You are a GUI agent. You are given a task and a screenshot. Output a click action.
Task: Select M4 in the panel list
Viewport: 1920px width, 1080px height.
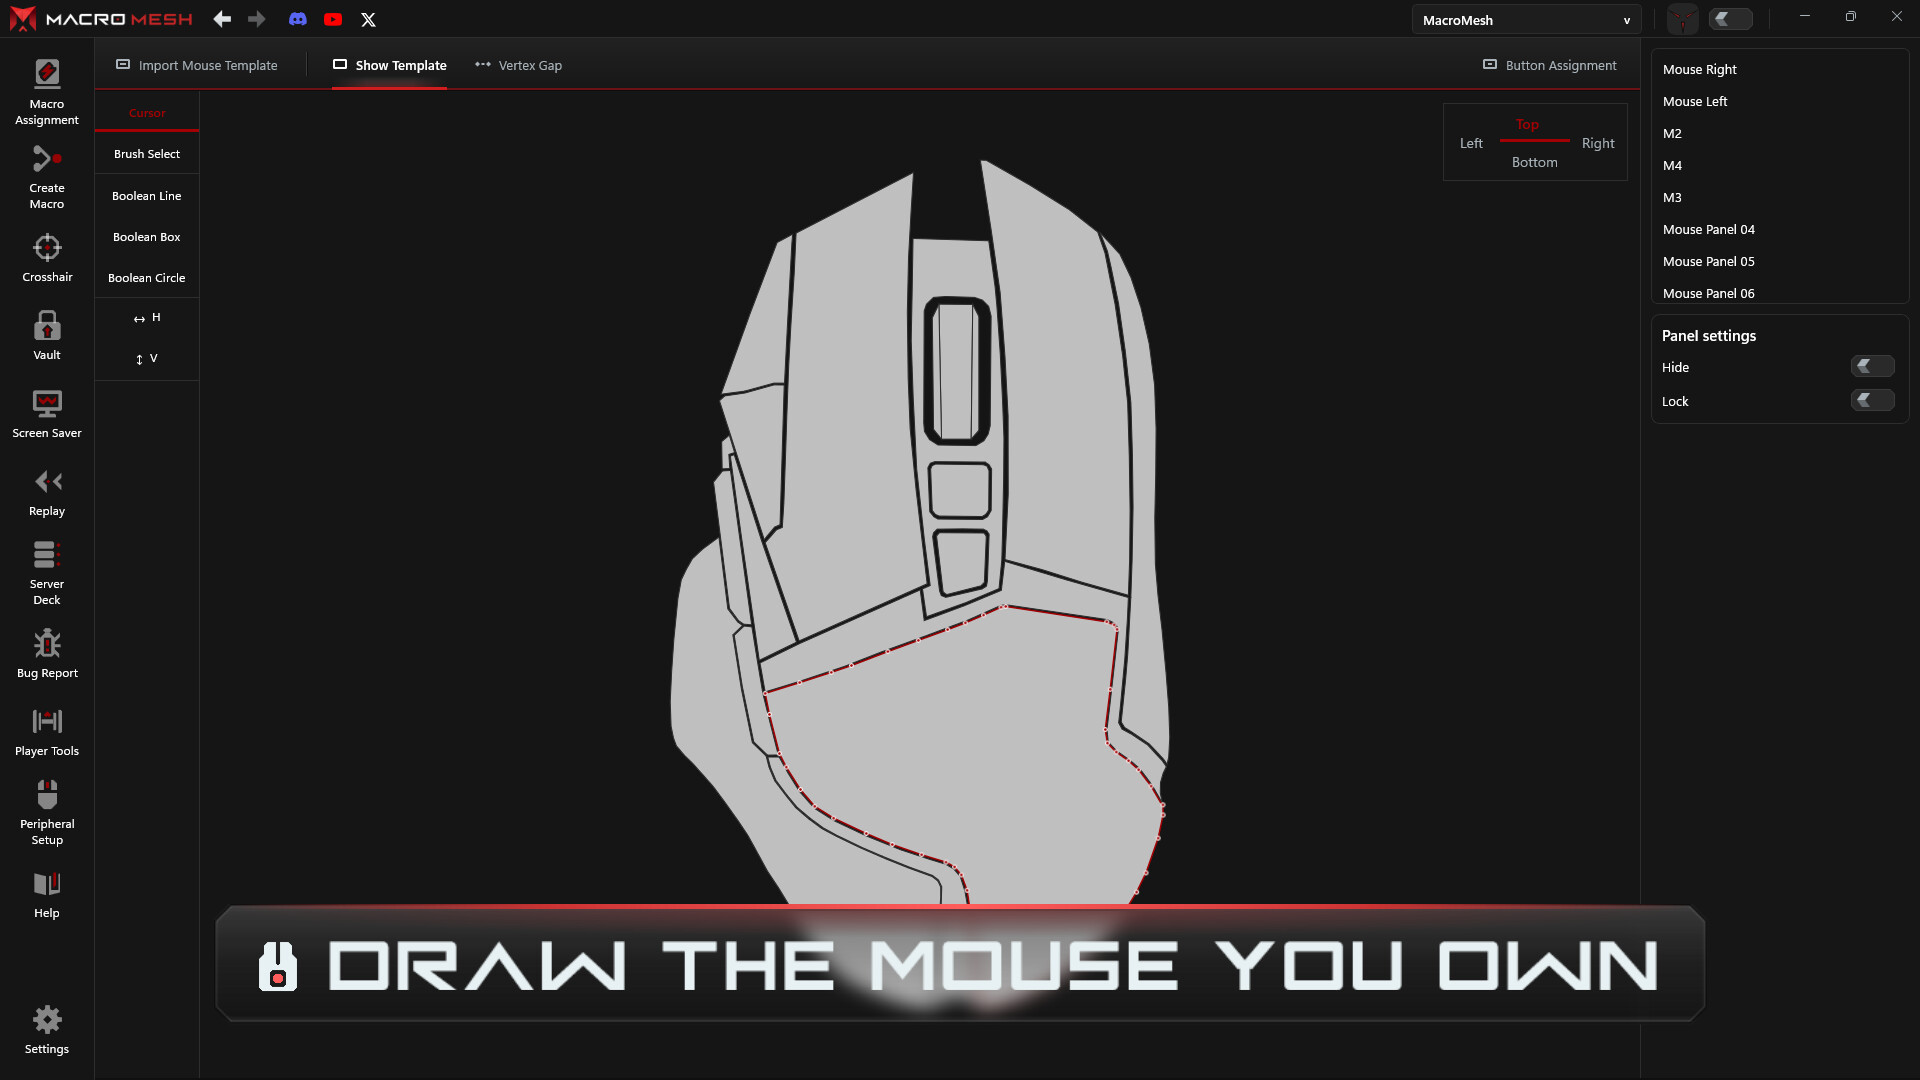click(x=1672, y=165)
